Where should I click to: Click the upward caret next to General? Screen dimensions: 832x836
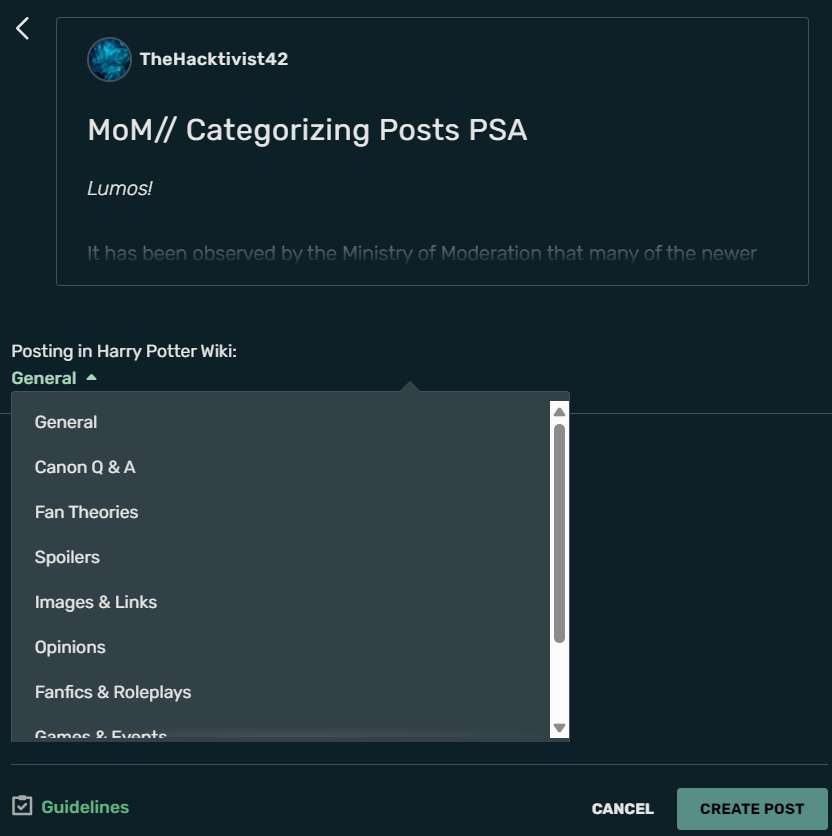coord(90,378)
